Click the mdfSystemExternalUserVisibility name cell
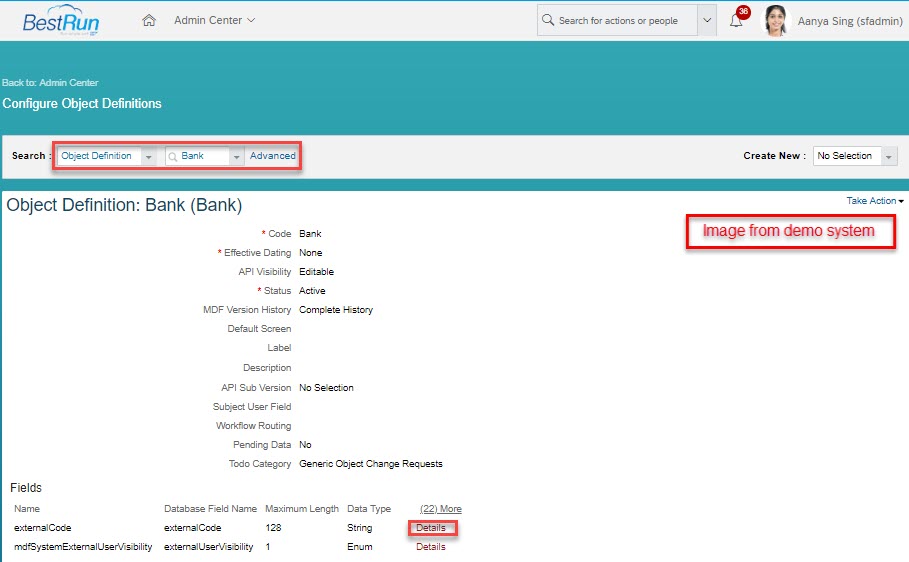Viewport: 909px width, 562px height. coord(83,547)
